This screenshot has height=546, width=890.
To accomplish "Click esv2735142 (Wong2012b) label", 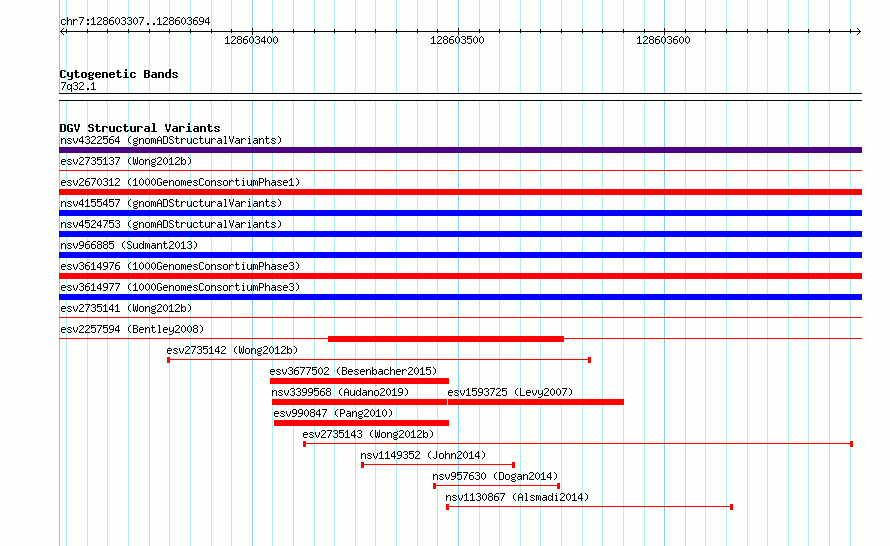I will point(232,350).
